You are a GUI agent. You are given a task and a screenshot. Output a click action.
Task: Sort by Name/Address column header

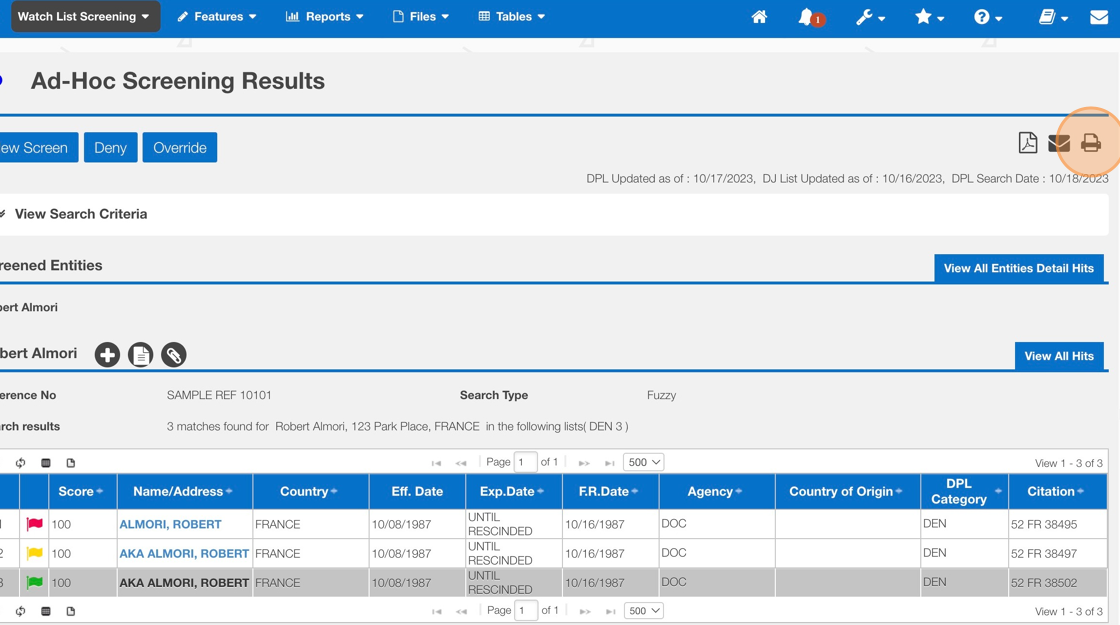pyautogui.click(x=184, y=491)
